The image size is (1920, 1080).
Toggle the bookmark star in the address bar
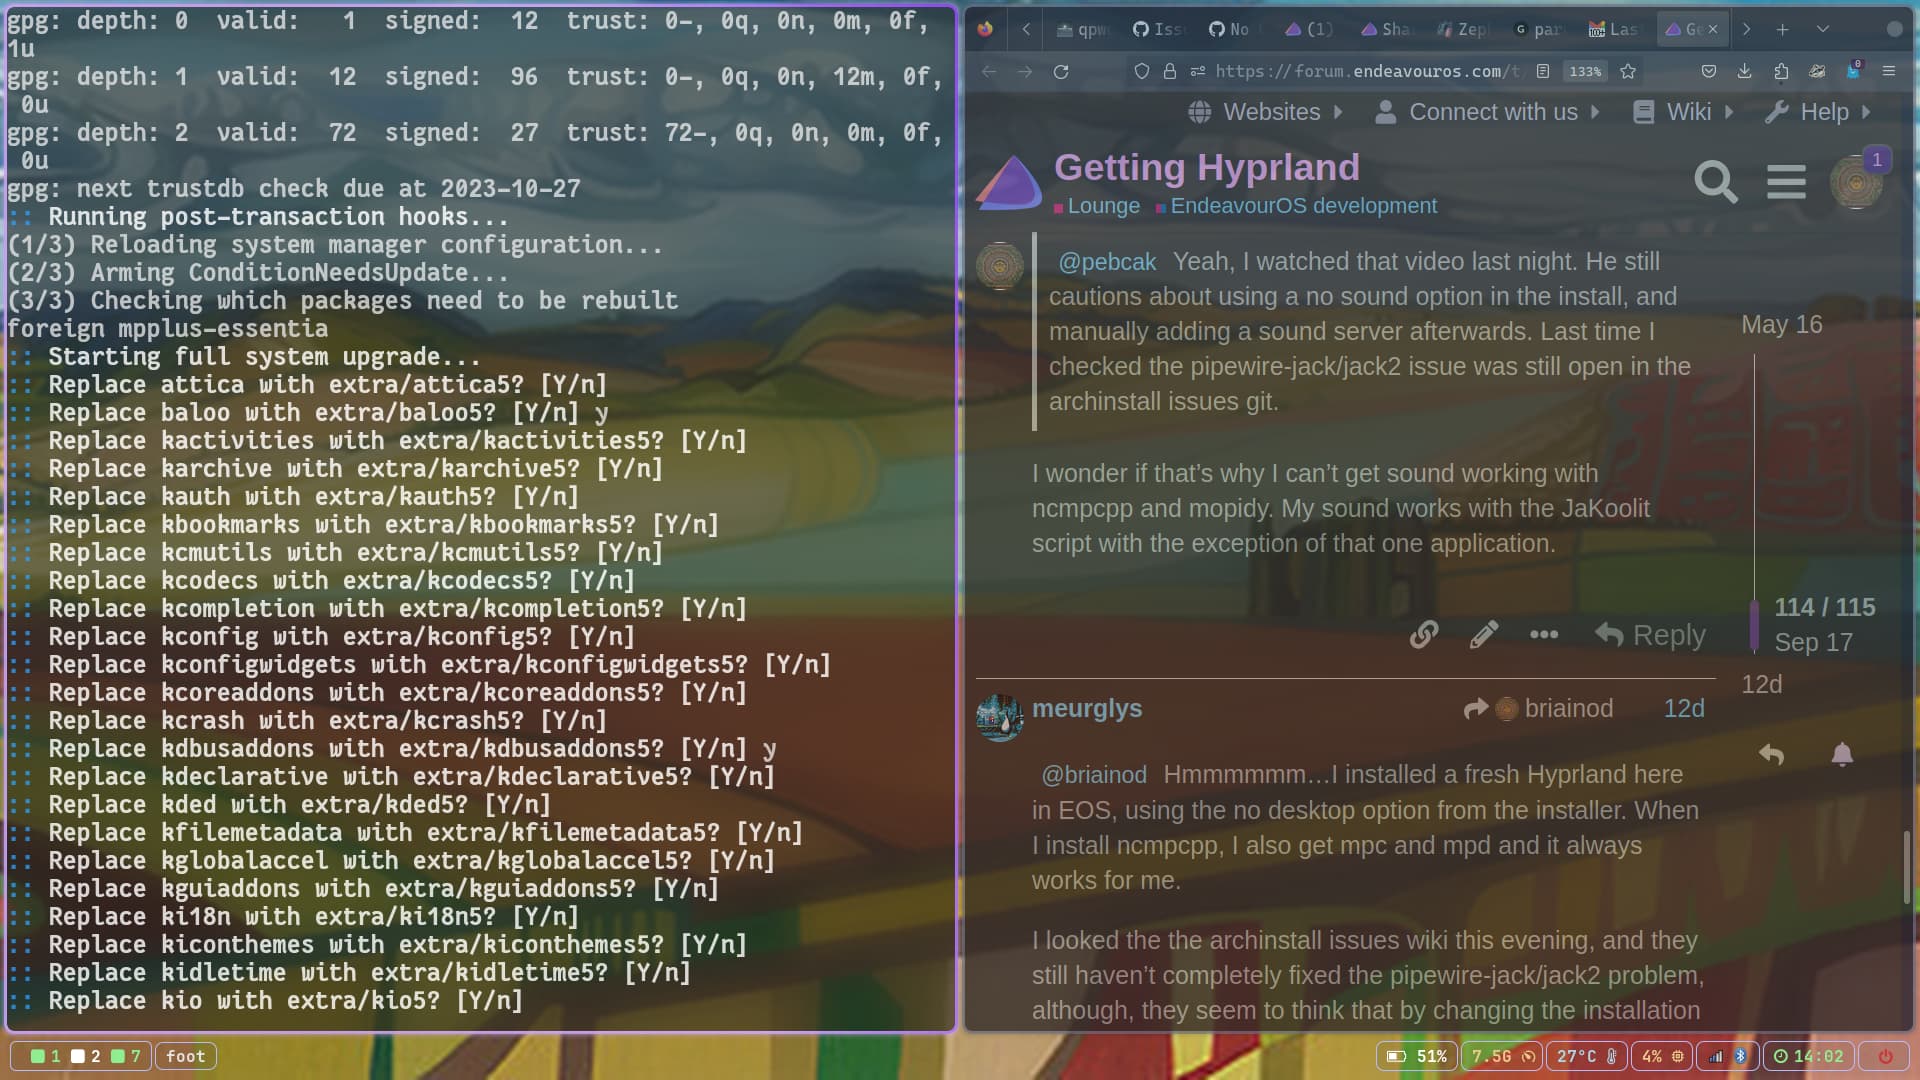click(1628, 71)
